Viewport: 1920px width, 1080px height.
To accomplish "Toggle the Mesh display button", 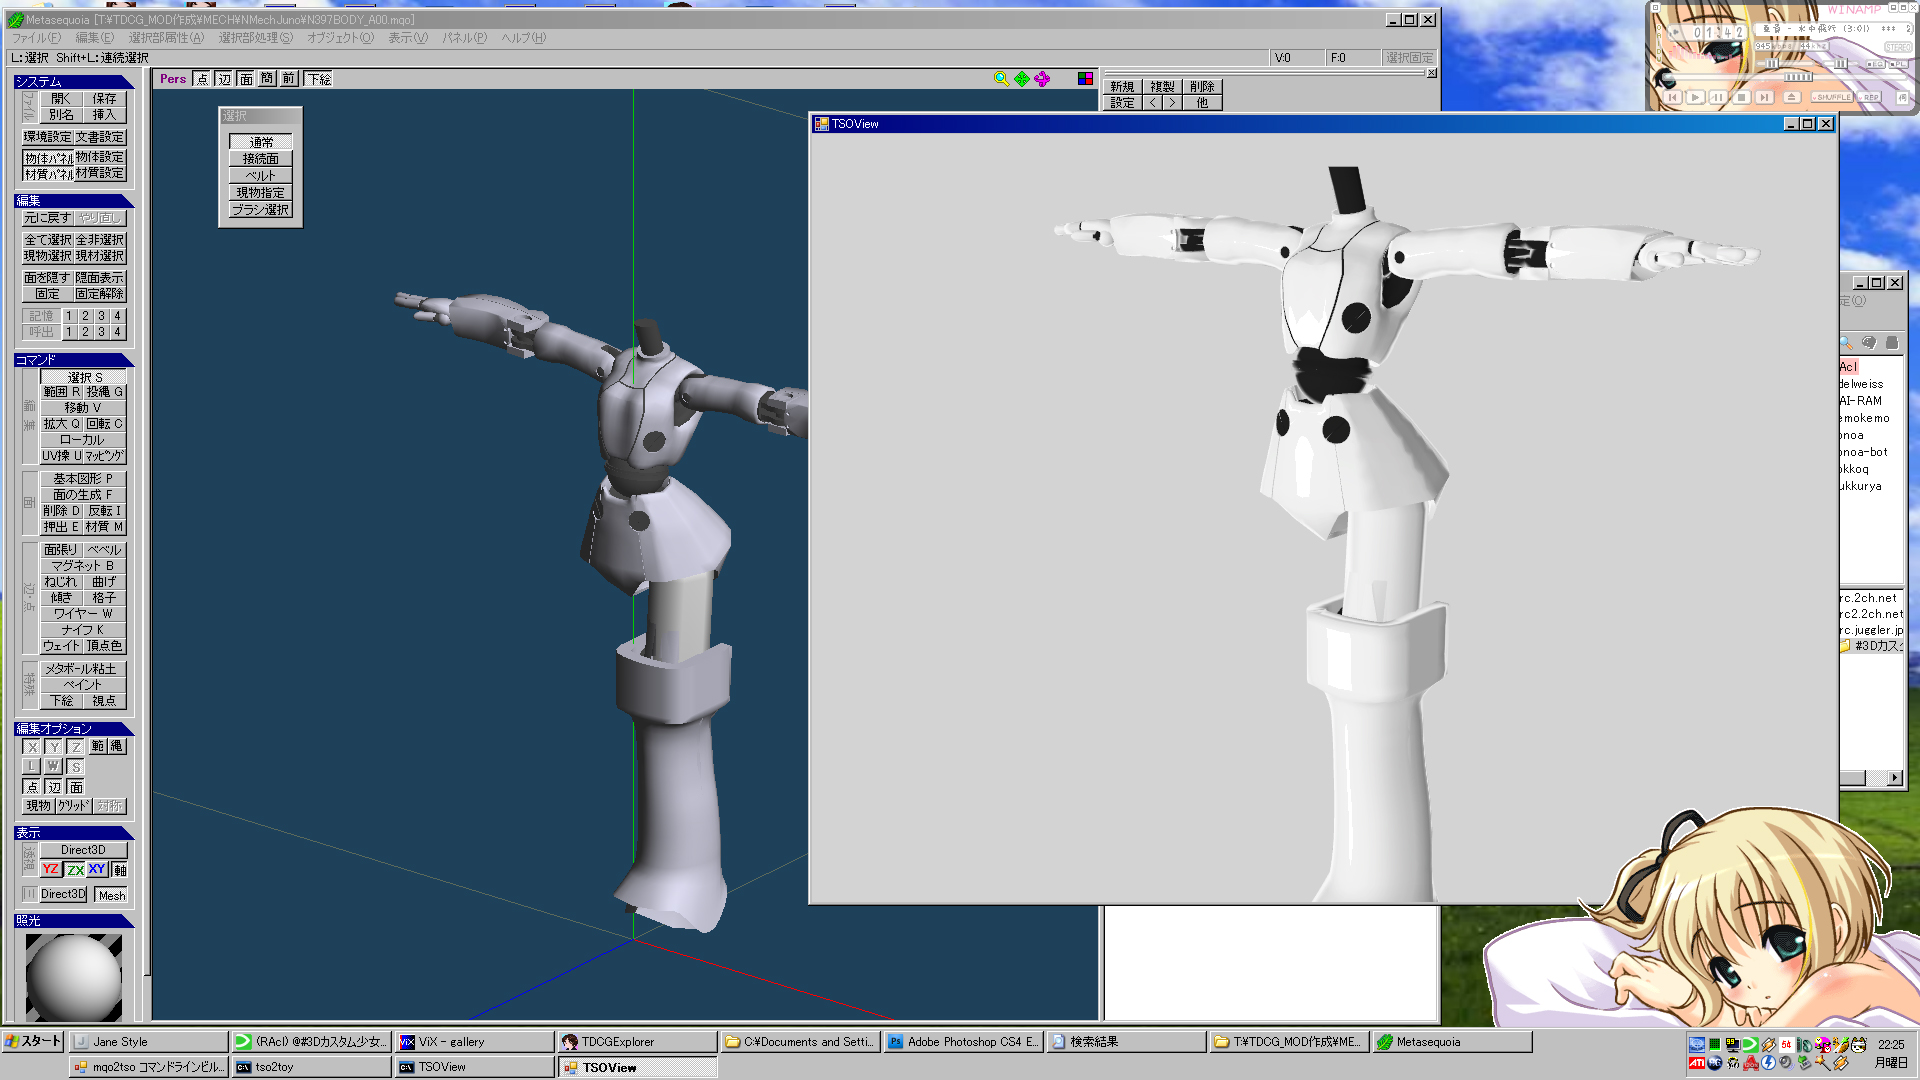I will (x=111, y=895).
